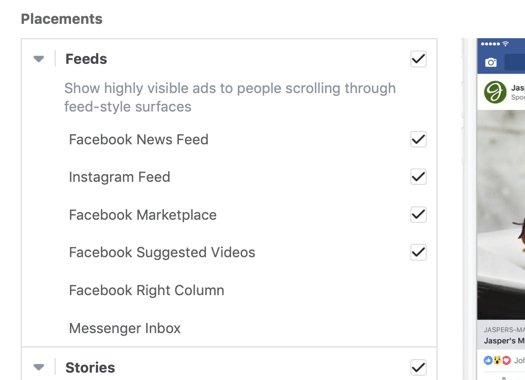The height and width of the screenshot is (380, 525).
Task: Select Messenger Inbox placement row
Action: (229, 328)
